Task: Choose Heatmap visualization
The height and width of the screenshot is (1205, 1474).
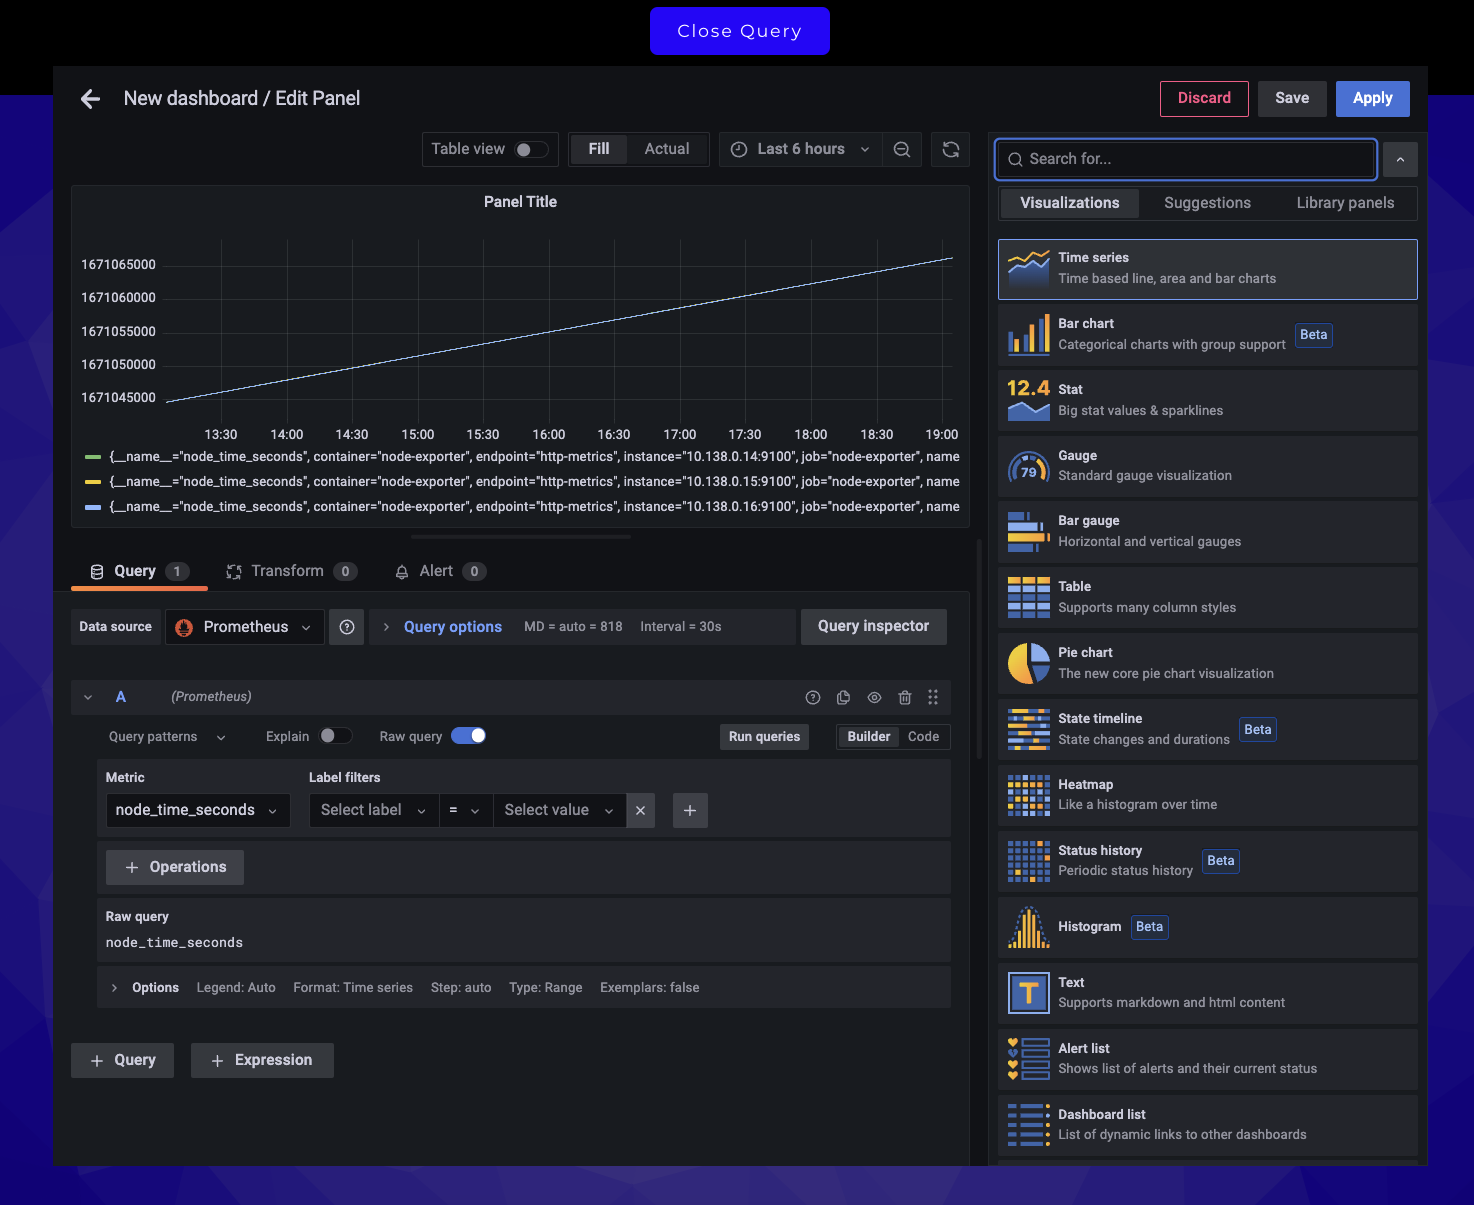Action: (x=1208, y=796)
